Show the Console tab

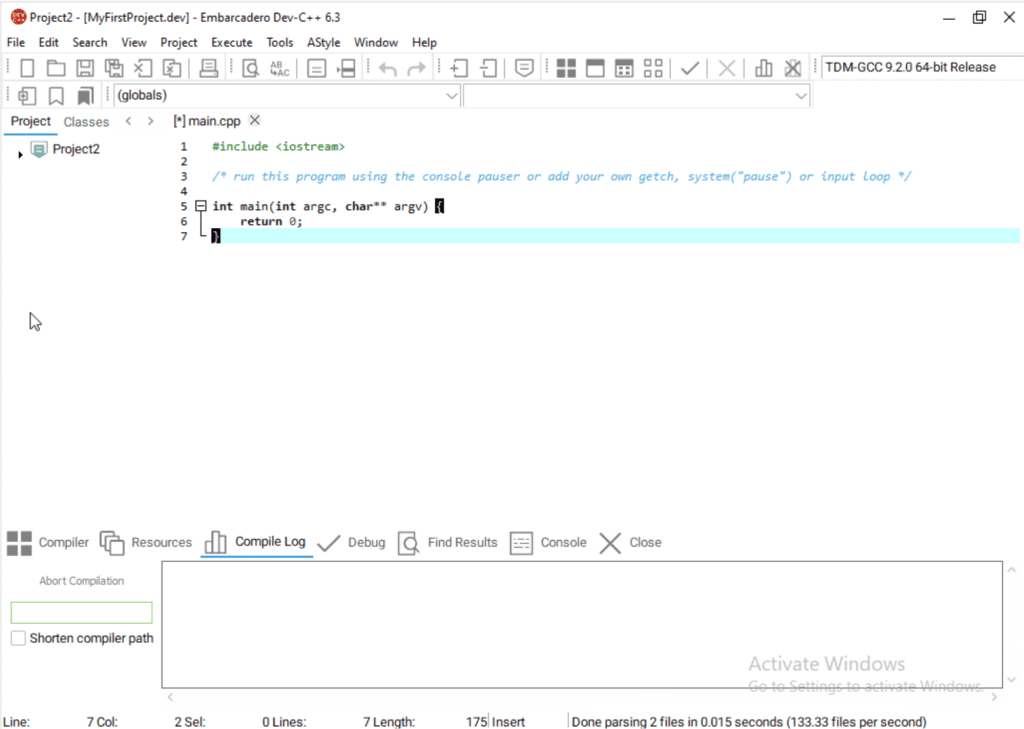click(548, 542)
